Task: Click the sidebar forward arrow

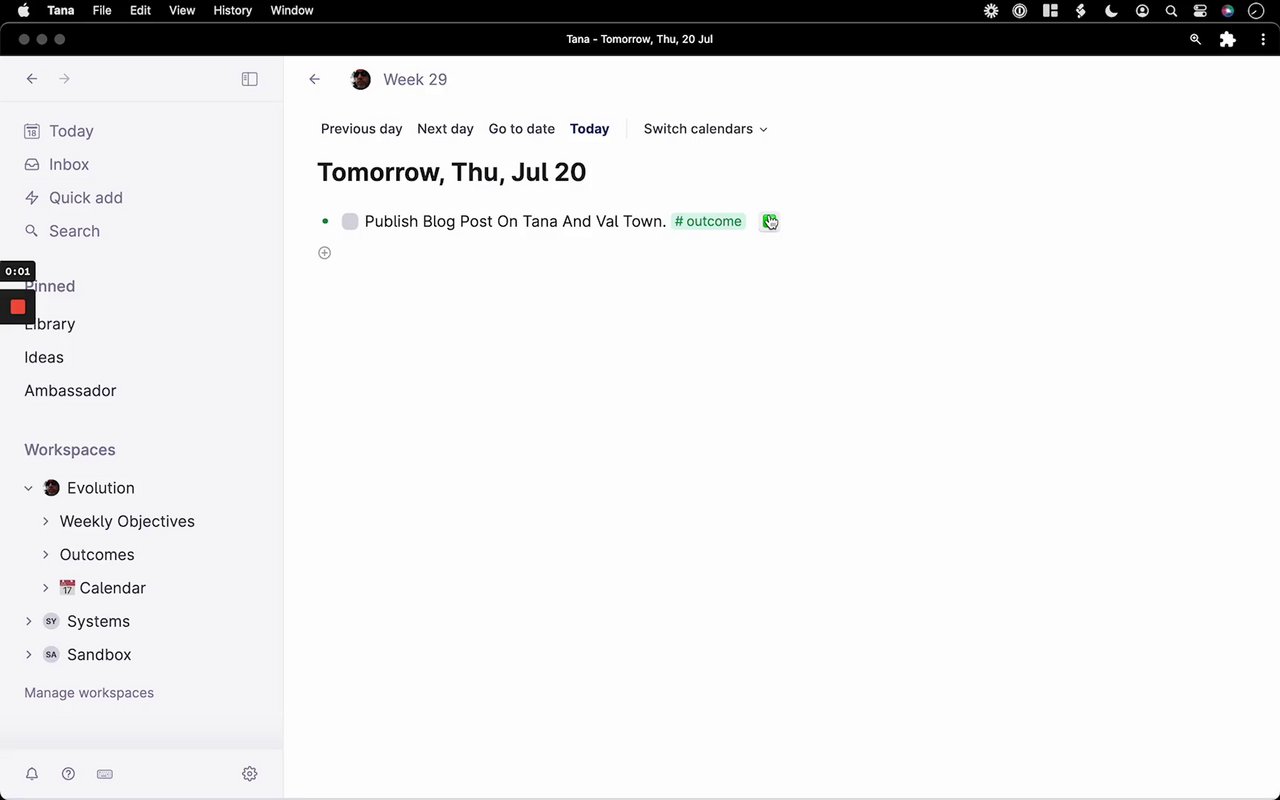Action: 64,79
